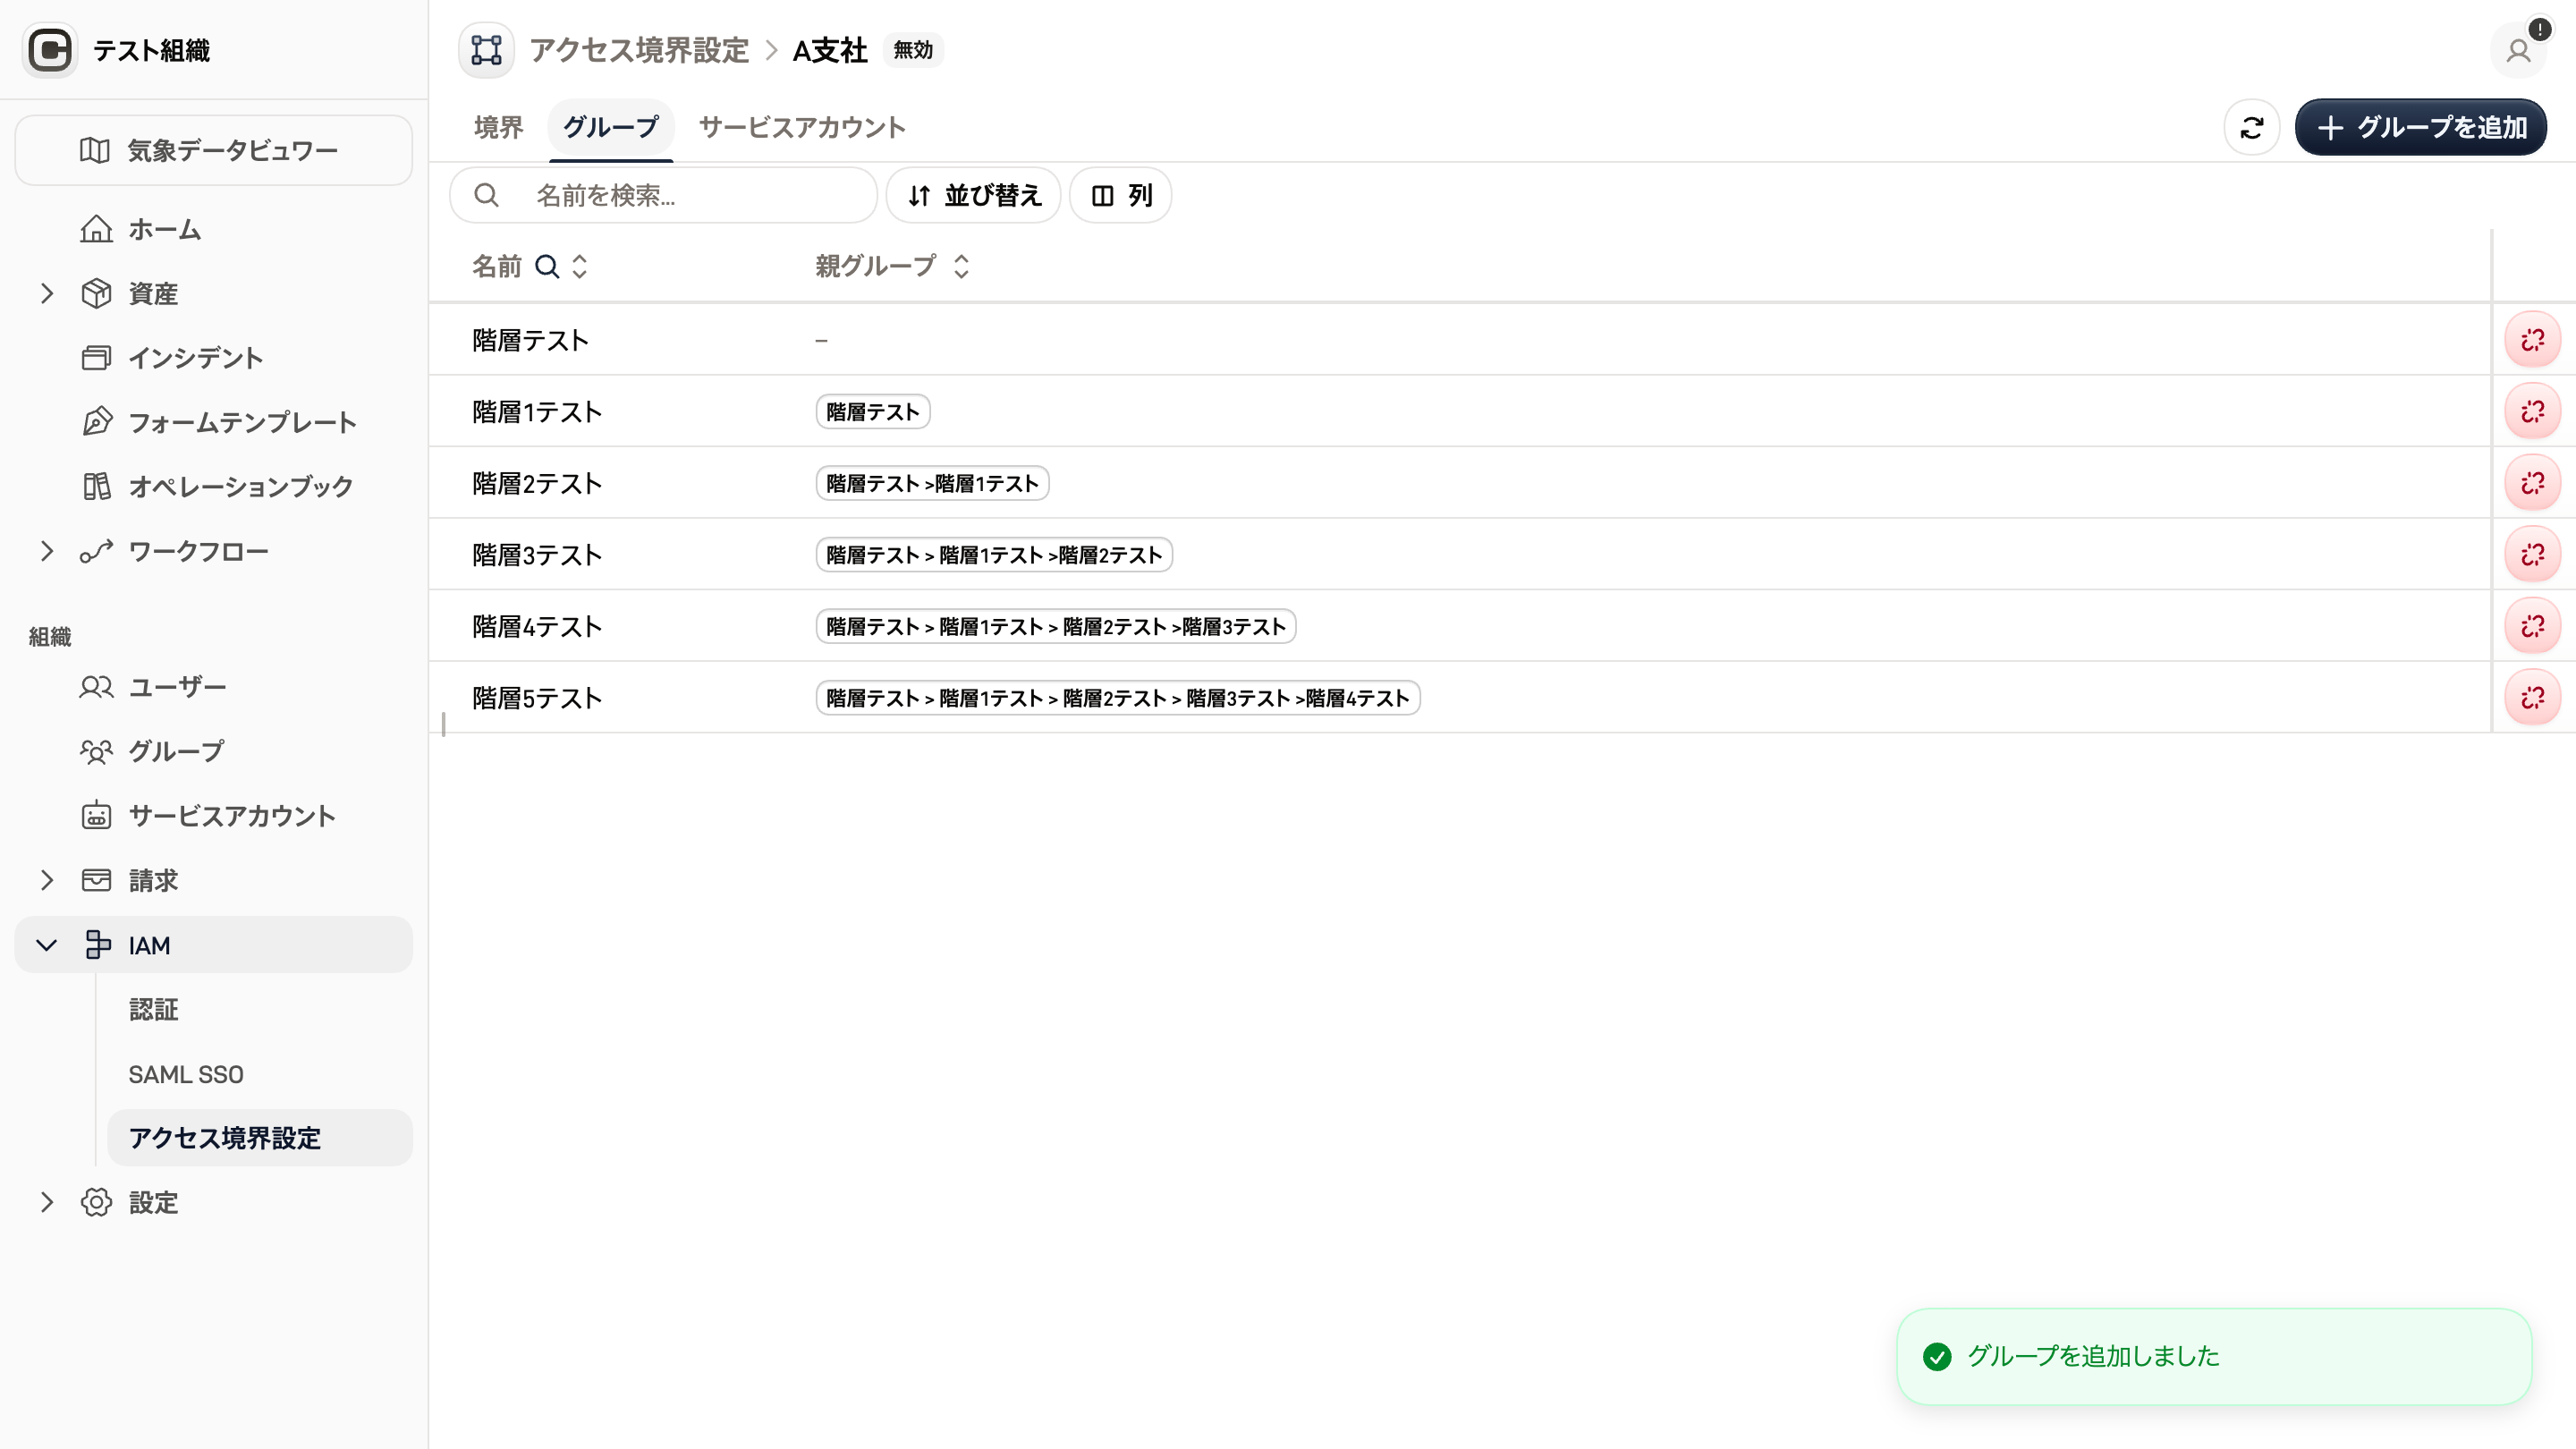Unlink the 階層1テスト group row
The height and width of the screenshot is (1449, 2576).
2532,411
